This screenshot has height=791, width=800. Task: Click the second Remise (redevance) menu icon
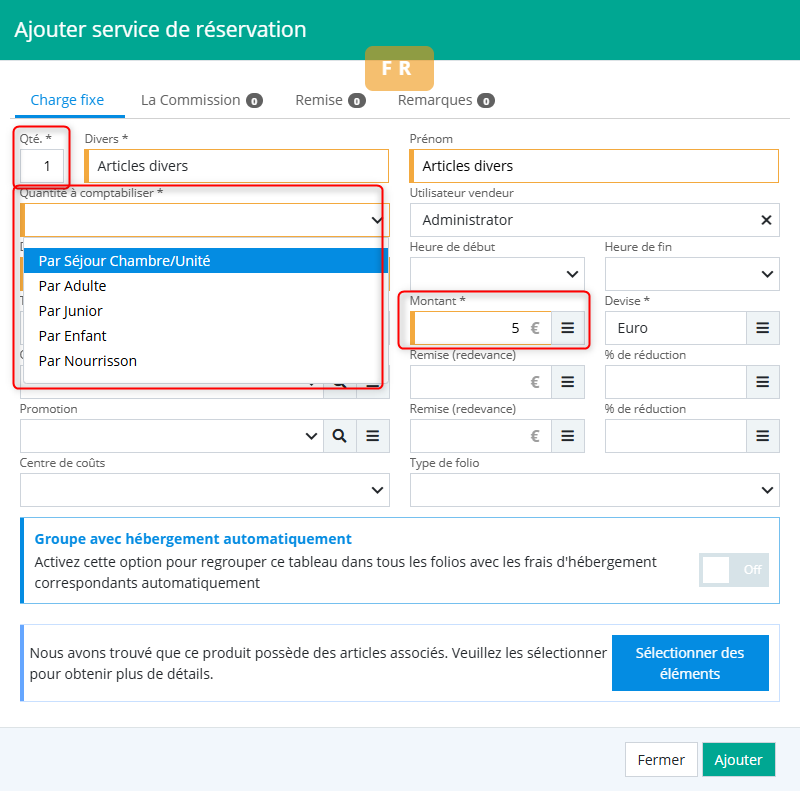pos(567,436)
